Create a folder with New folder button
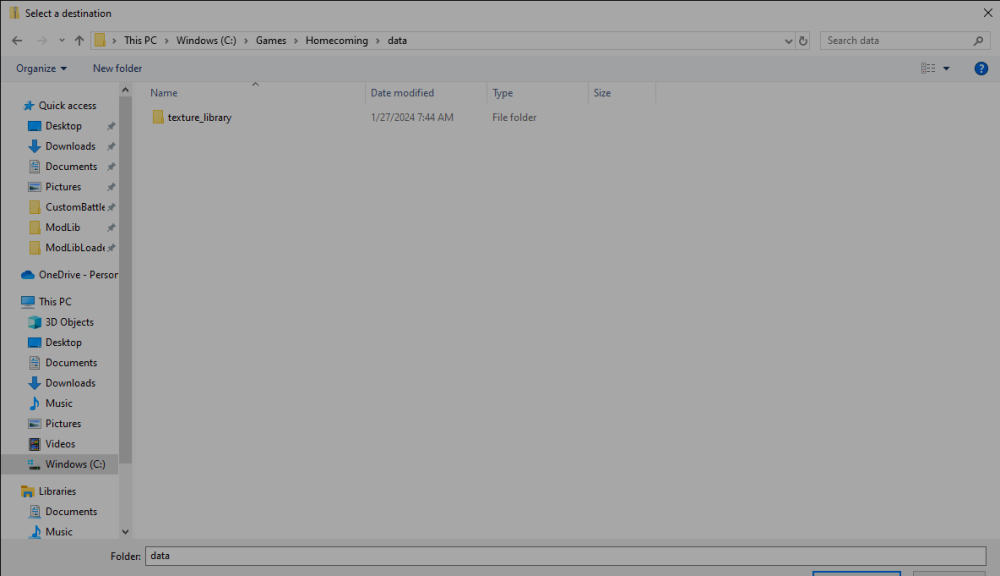 point(116,68)
